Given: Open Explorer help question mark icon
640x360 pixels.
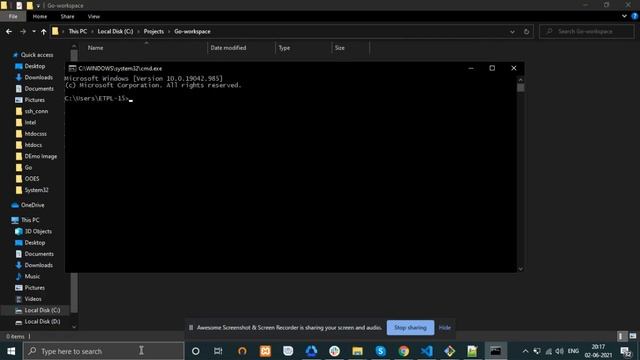Looking at the screenshot, I should click(635, 16).
